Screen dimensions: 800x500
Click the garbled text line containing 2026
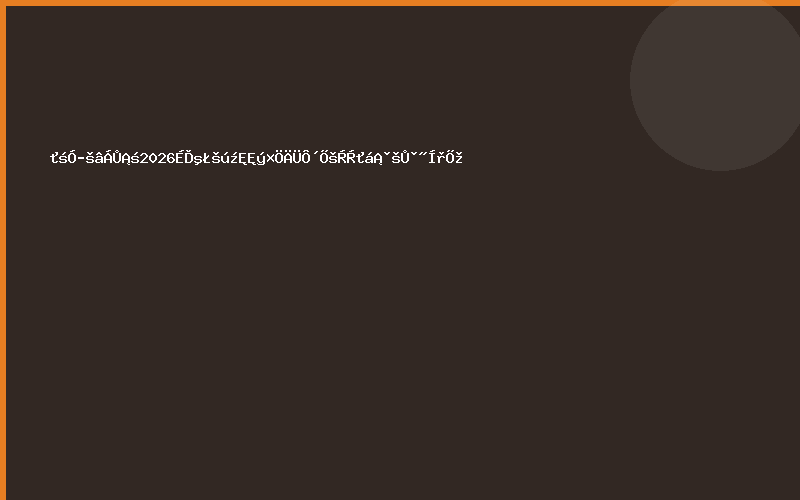(256, 158)
